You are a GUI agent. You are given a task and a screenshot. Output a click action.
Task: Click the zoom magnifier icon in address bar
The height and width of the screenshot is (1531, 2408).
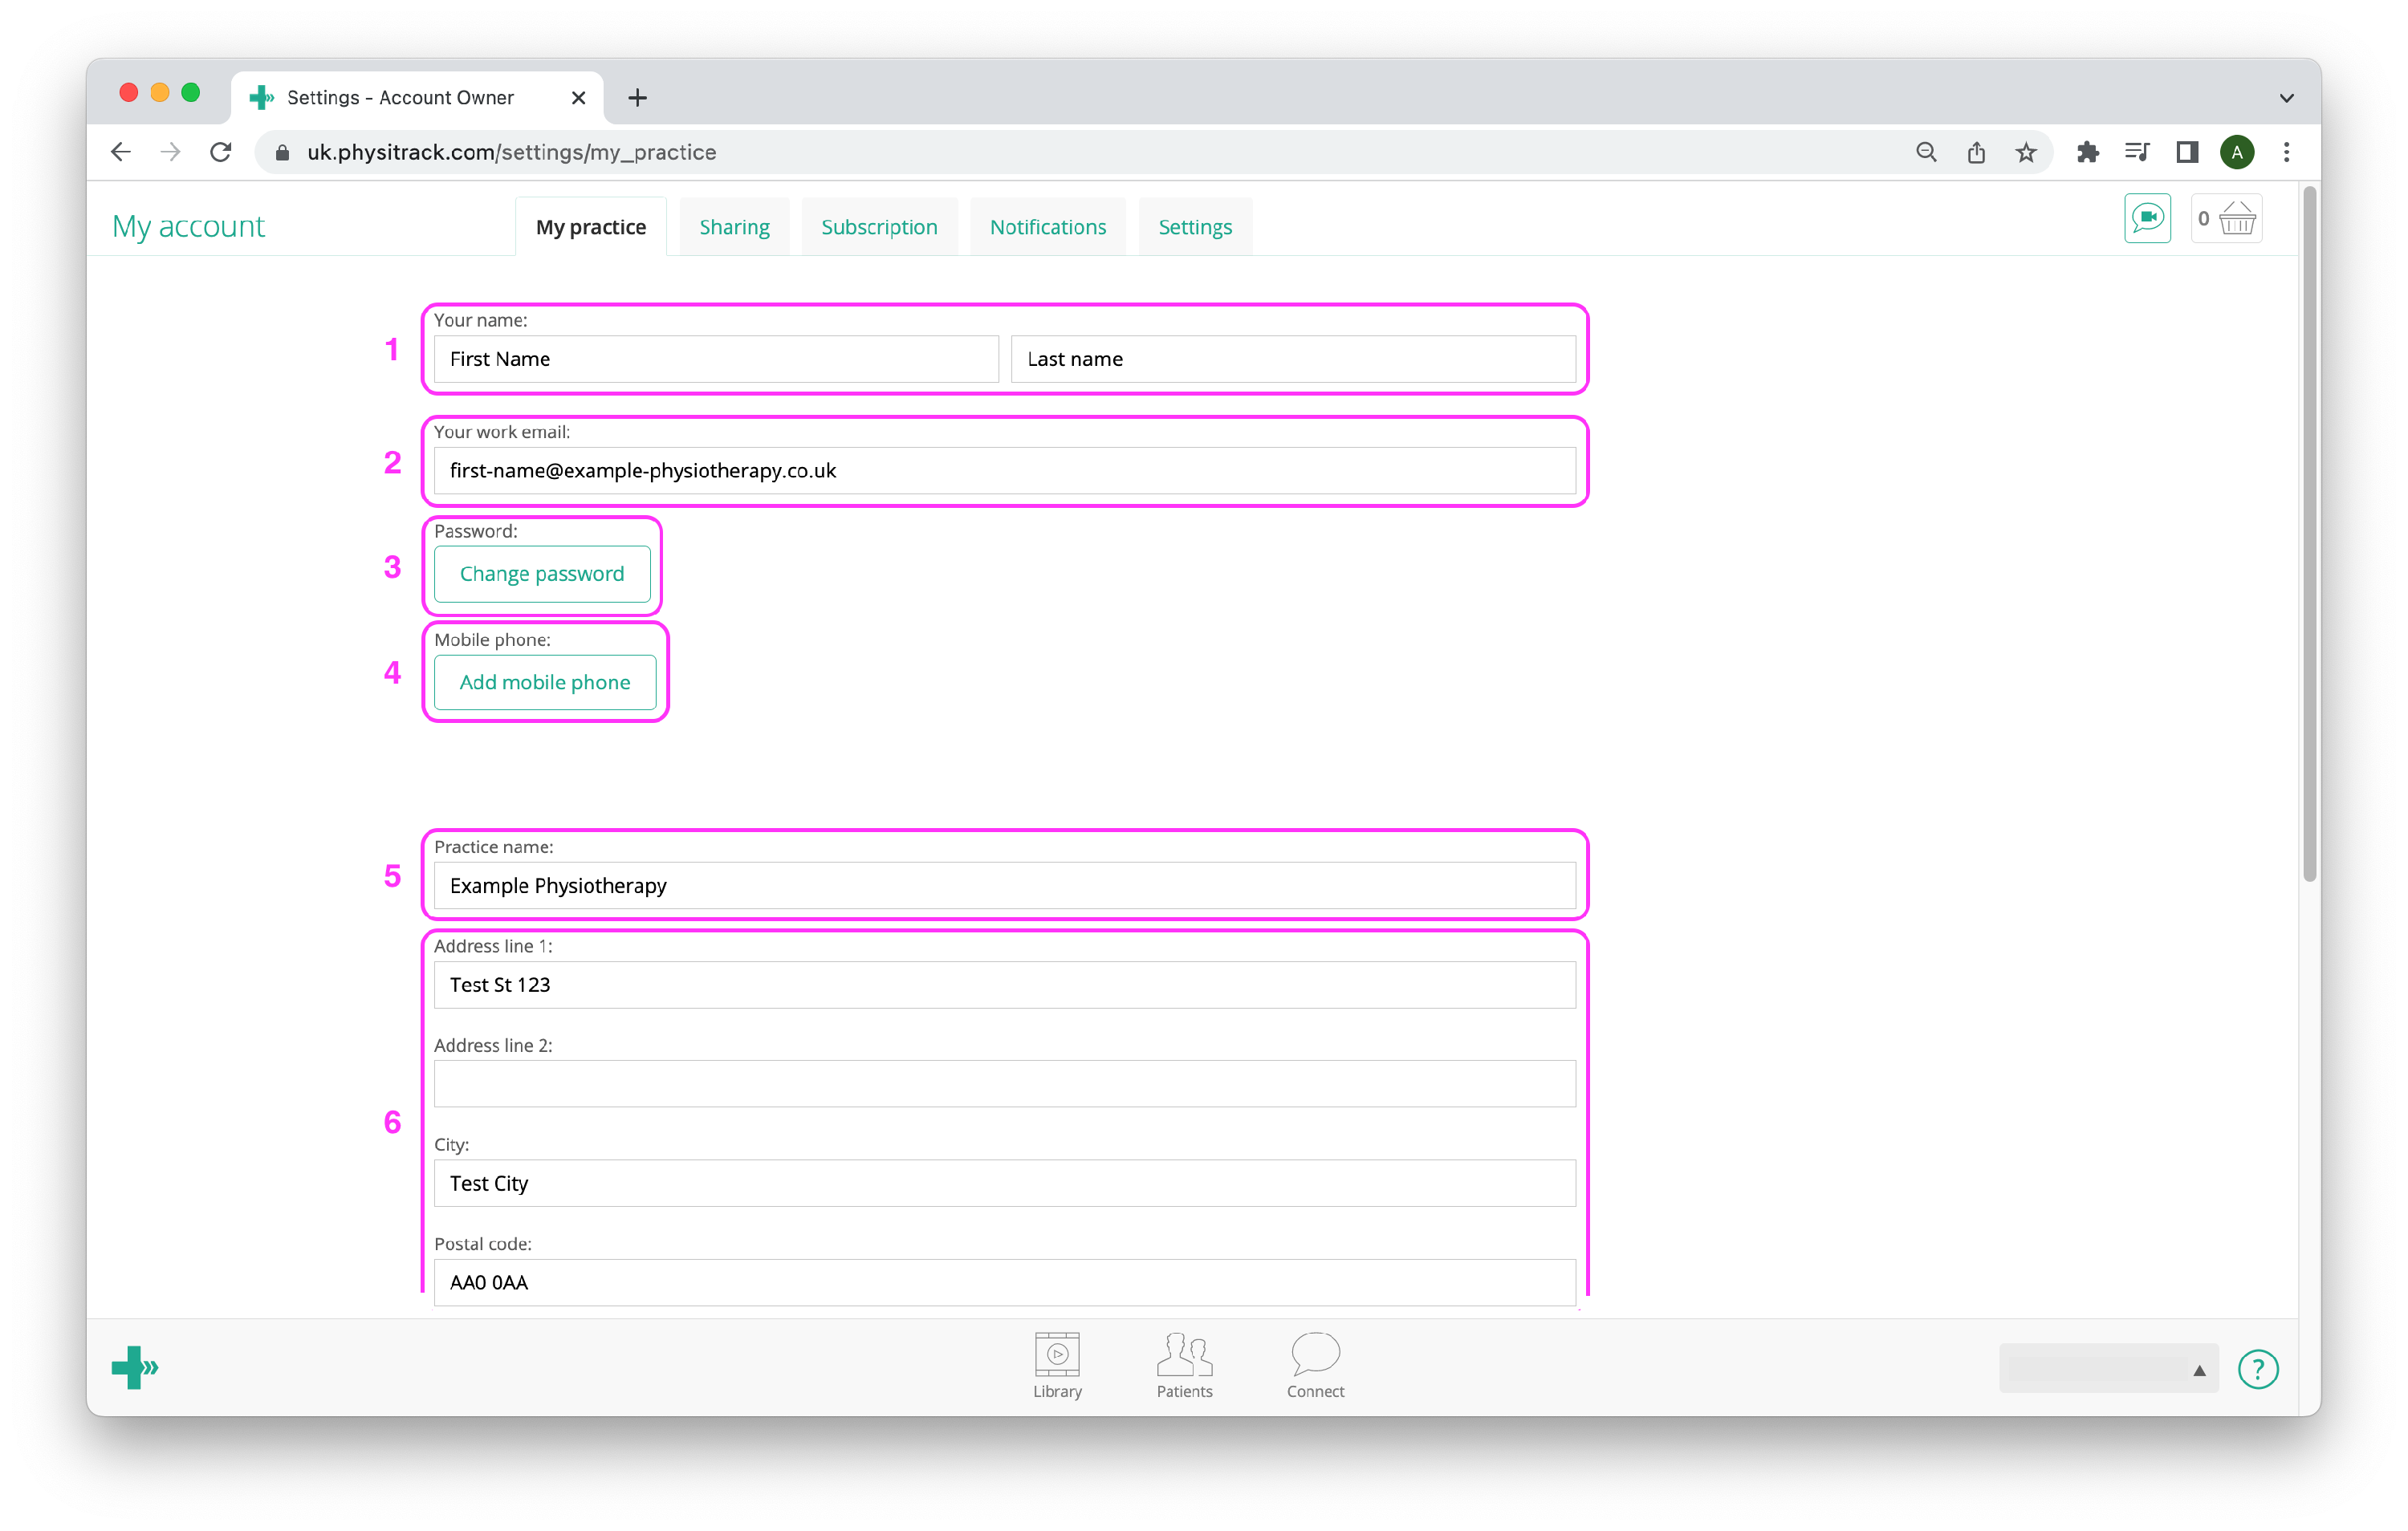tap(1925, 152)
